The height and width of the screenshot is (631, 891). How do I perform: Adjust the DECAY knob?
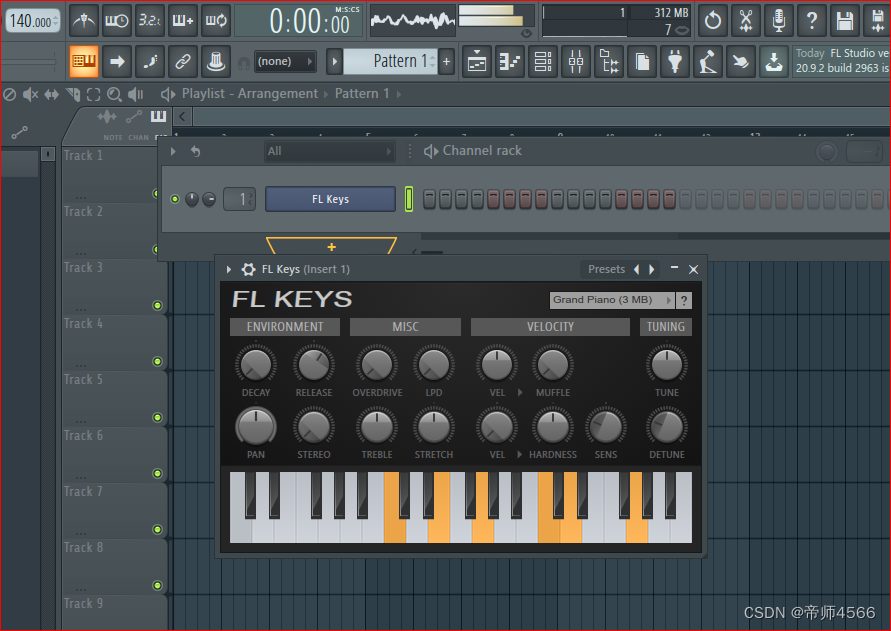pos(256,364)
